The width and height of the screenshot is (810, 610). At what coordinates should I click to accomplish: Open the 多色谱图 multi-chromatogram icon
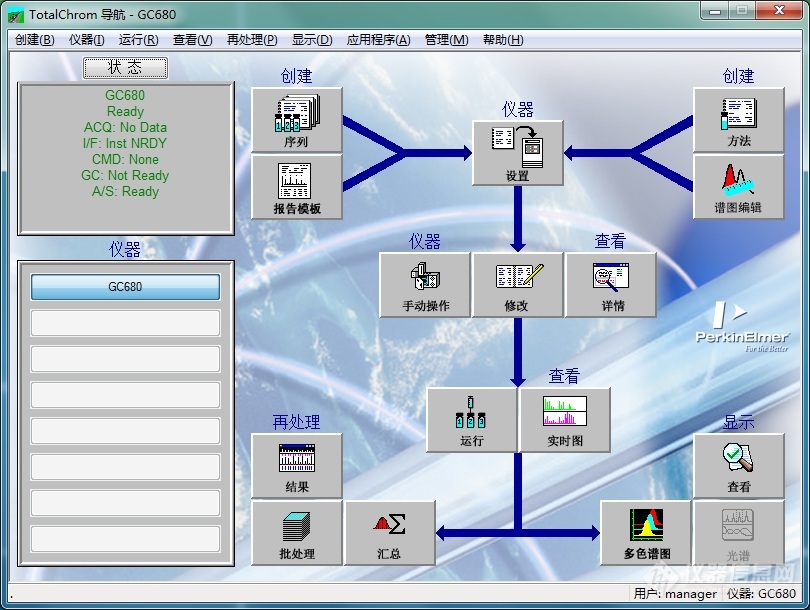coord(646,533)
